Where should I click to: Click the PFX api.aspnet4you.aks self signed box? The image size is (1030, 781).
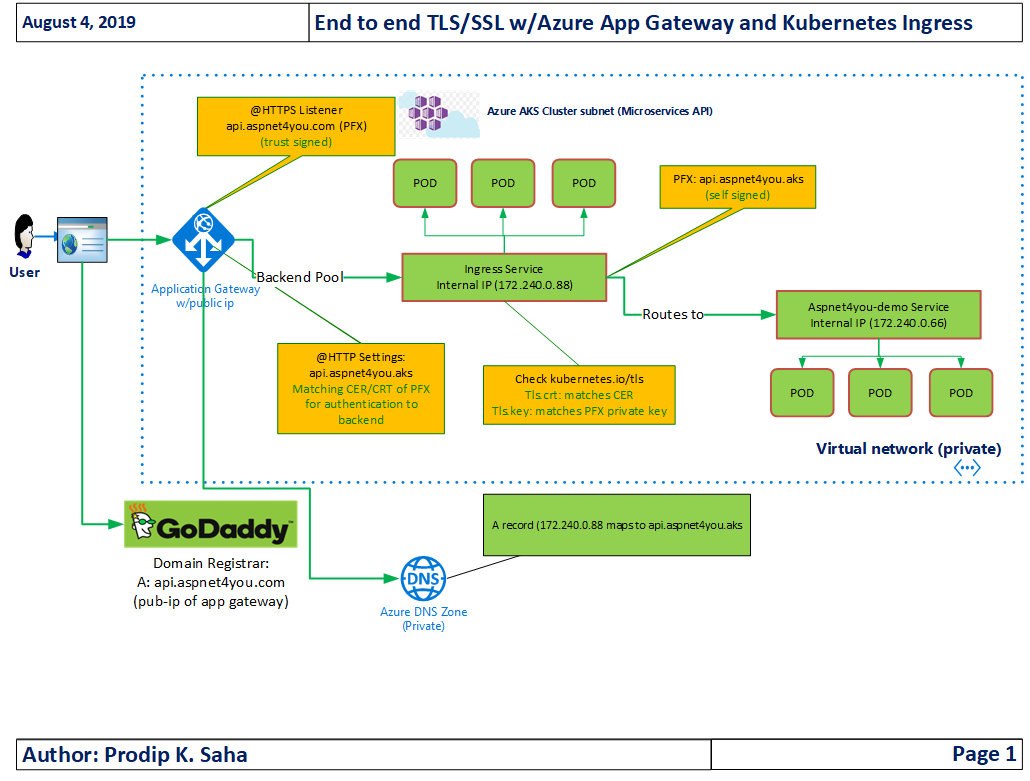[738, 187]
